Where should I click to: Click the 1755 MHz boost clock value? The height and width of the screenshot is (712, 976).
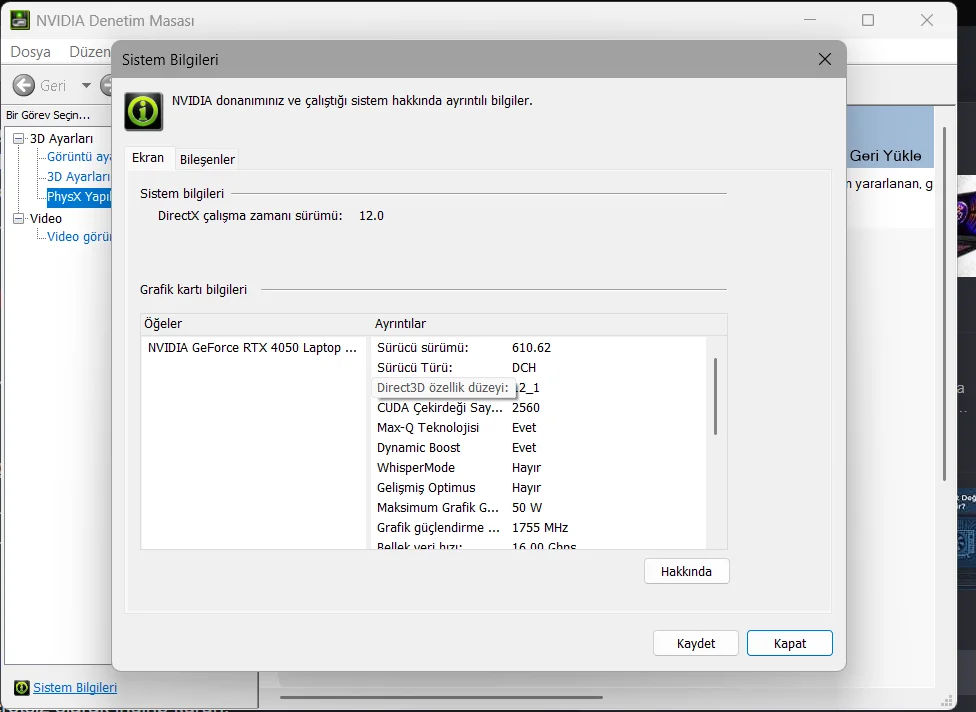[x=540, y=527]
